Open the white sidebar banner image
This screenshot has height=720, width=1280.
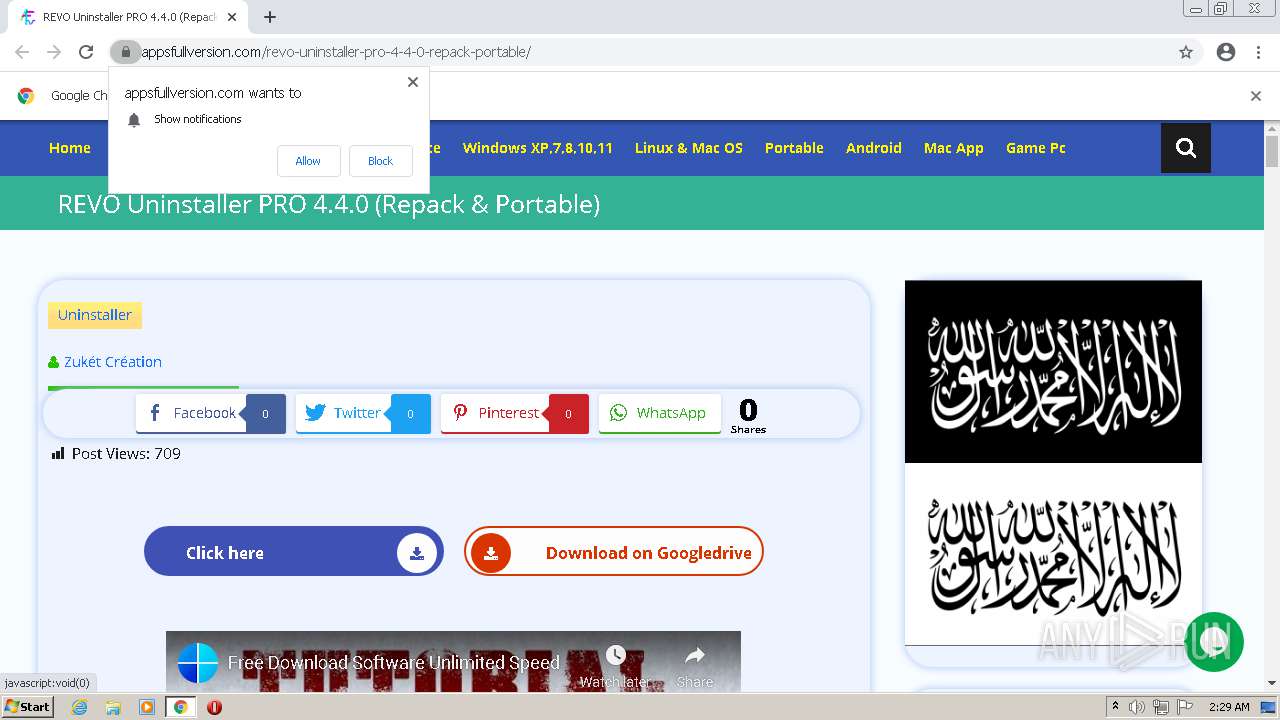(x=1053, y=554)
